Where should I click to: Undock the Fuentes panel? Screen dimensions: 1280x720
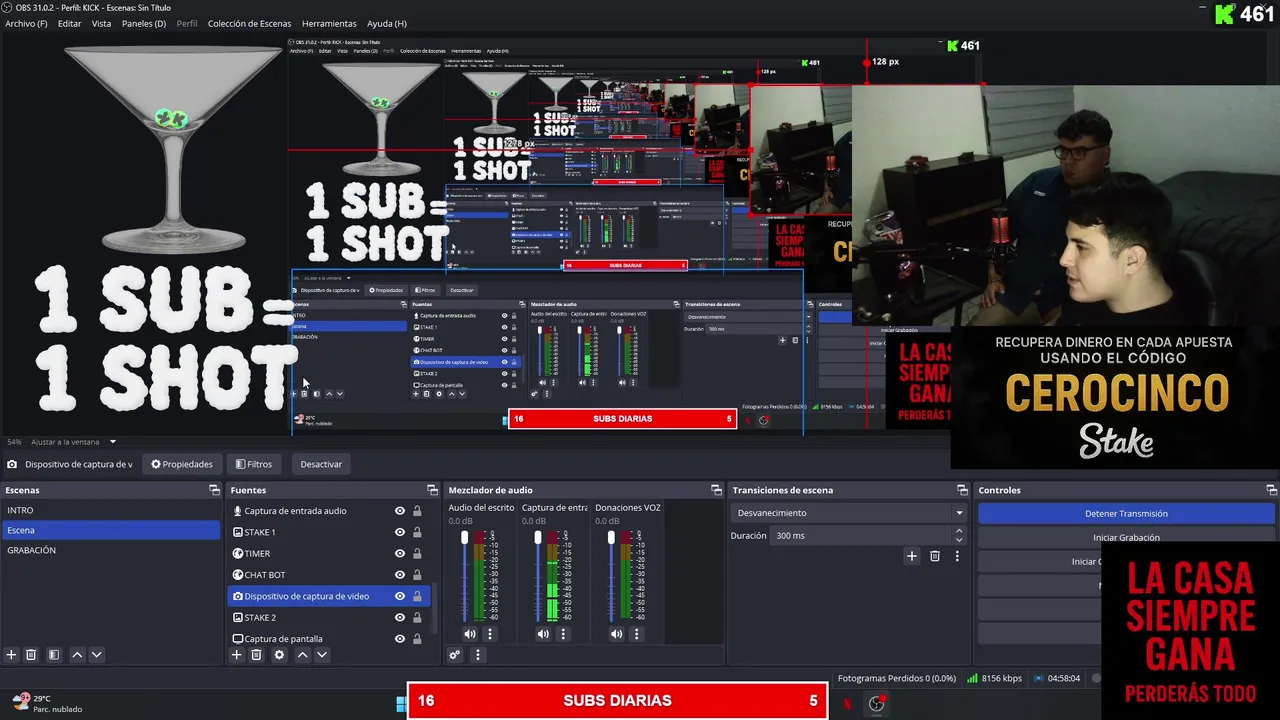coord(432,490)
